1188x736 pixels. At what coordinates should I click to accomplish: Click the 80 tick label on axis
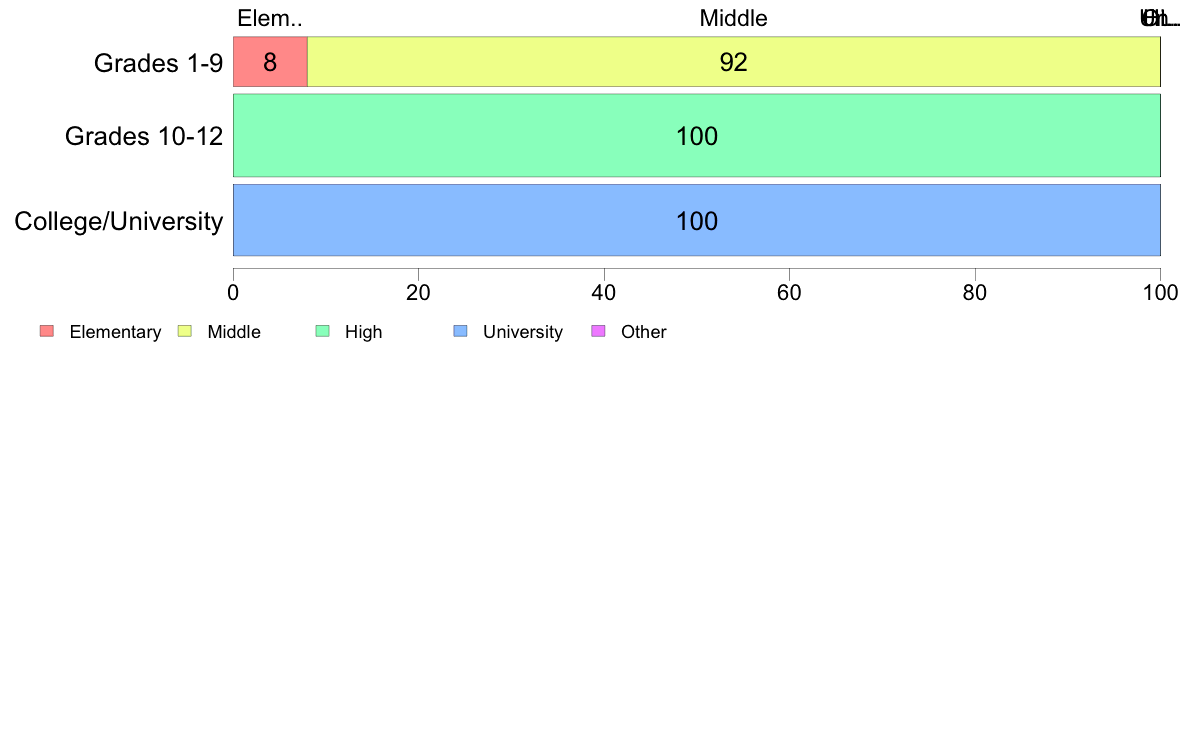[975, 293]
